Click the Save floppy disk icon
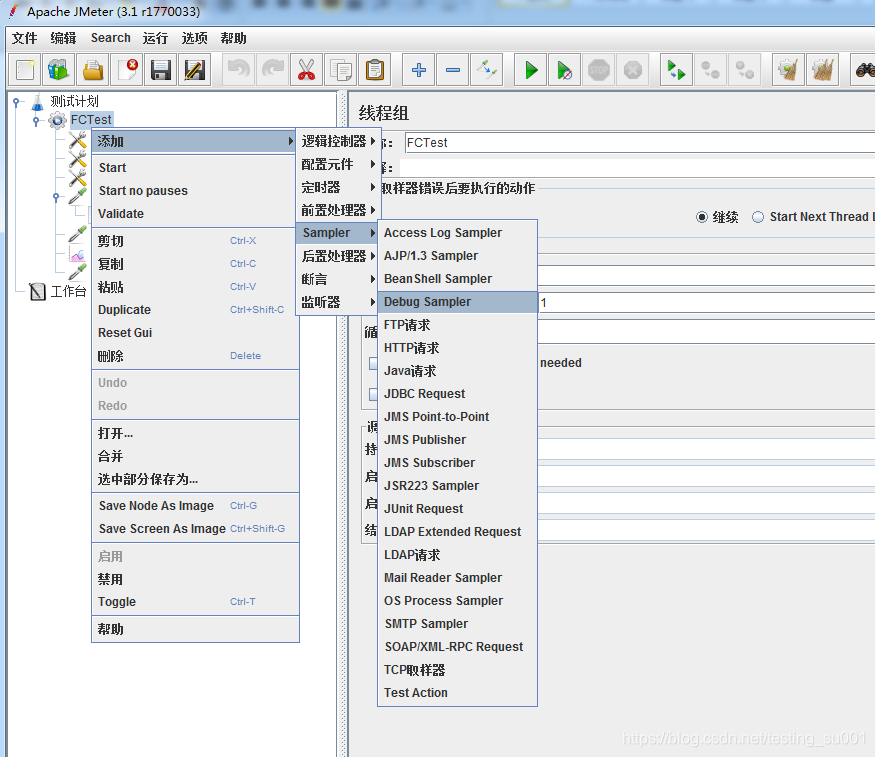 click(x=161, y=70)
